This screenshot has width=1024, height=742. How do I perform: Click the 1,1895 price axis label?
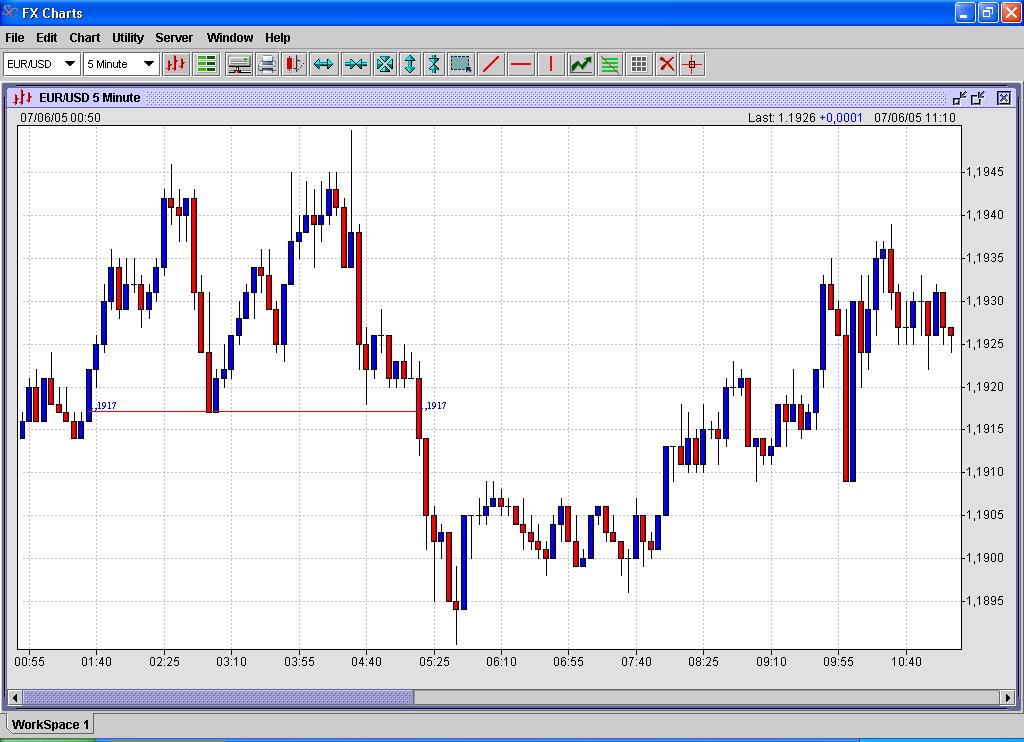[985, 600]
